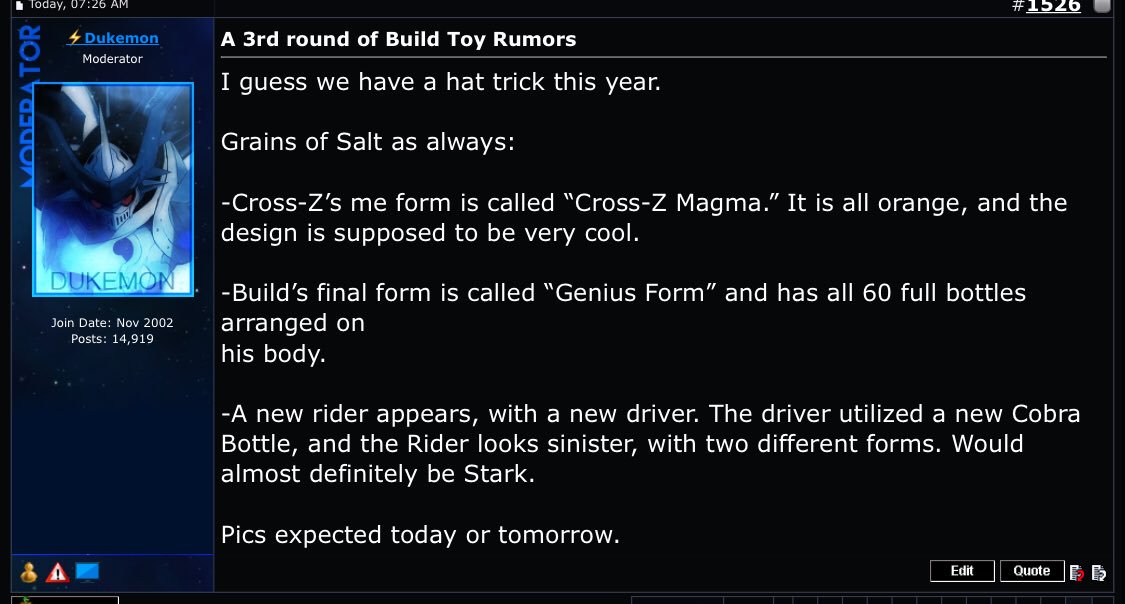Click the "Join Date: Nov 2002" text
1125x604 pixels.
coord(112,323)
